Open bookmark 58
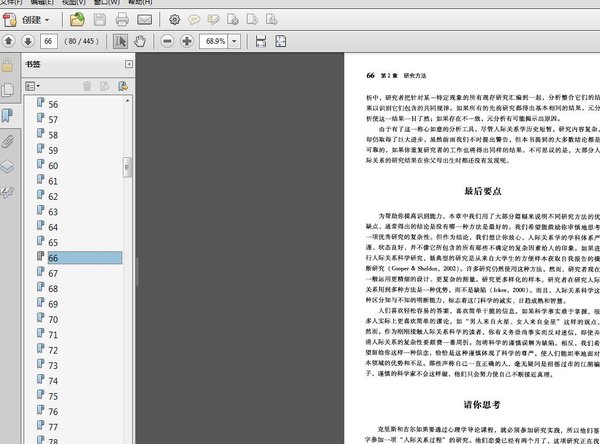This screenshot has width=600, height=444. [53, 134]
